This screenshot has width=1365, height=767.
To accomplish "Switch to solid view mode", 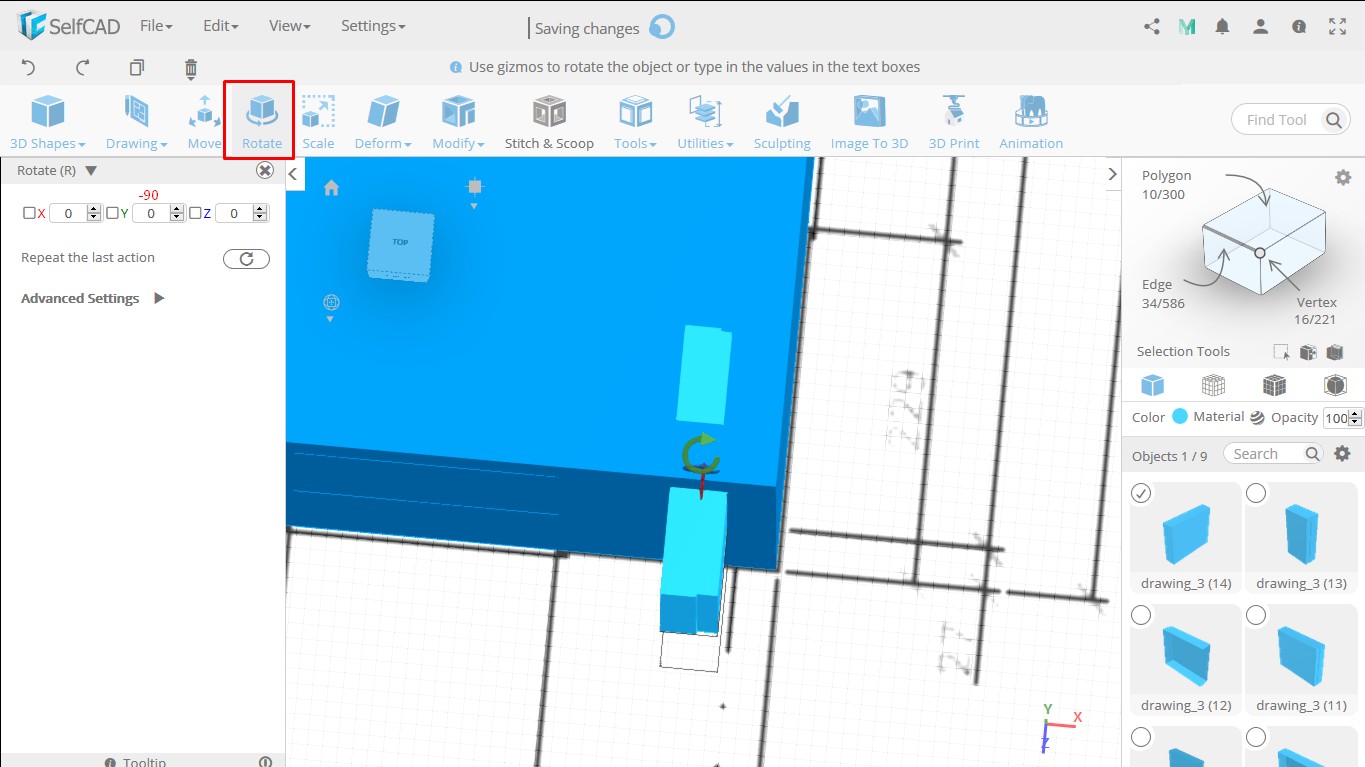I will click(x=1153, y=385).
